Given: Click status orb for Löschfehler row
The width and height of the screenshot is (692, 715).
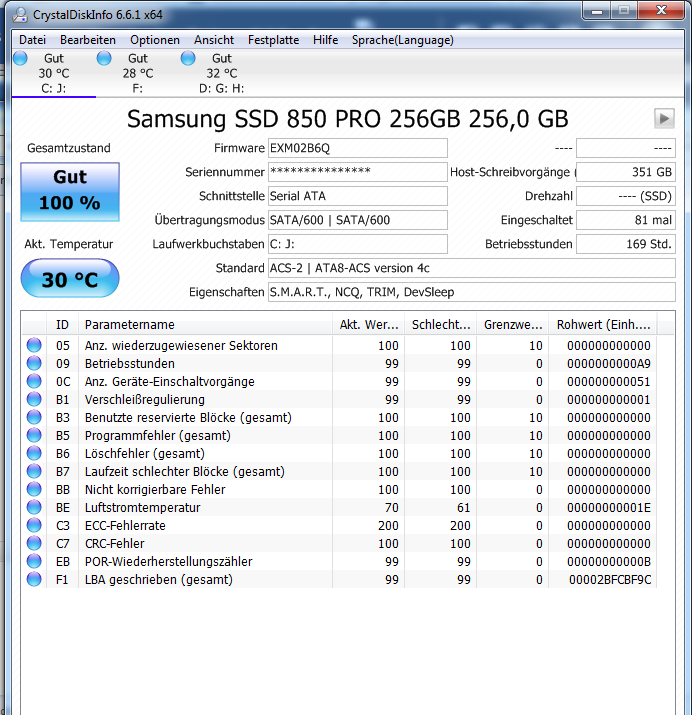Looking at the screenshot, I should (34, 453).
